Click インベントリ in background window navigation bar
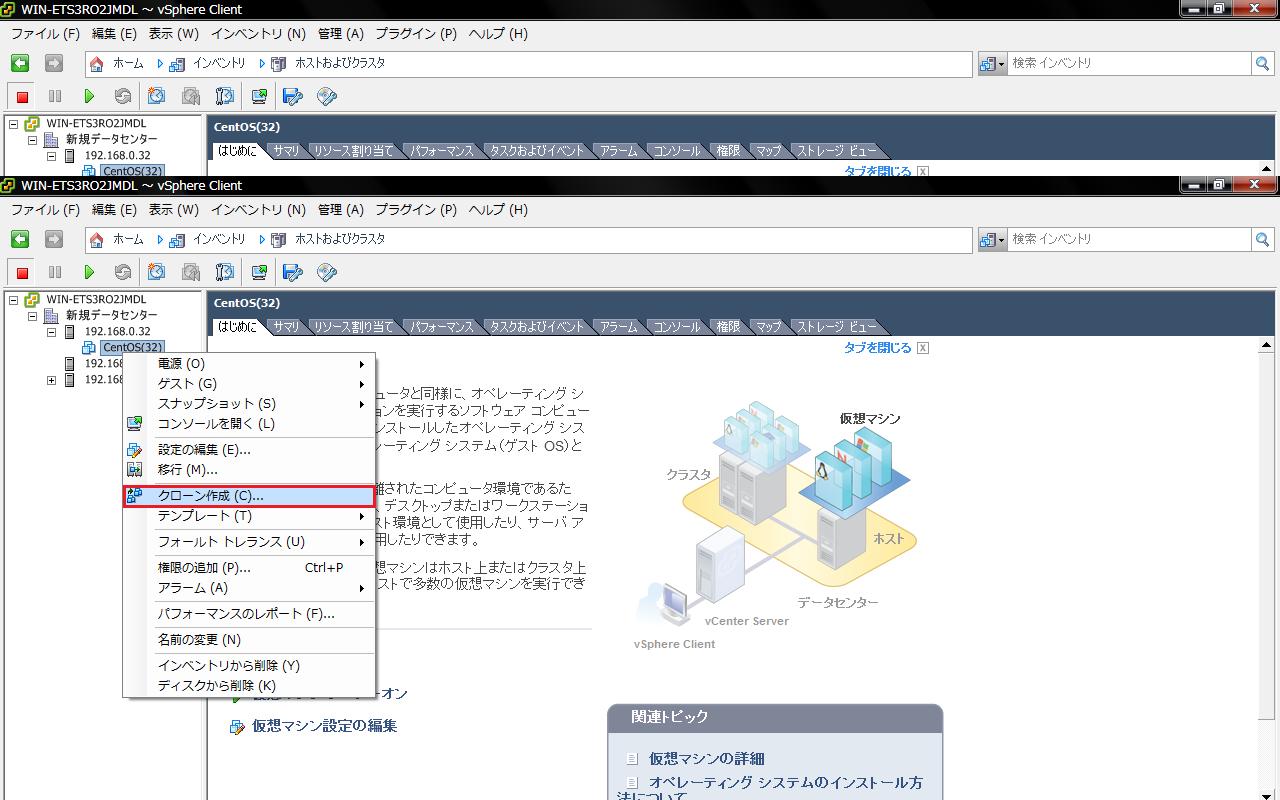This screenshot has width=1280, height=800. tap(219, 63)
